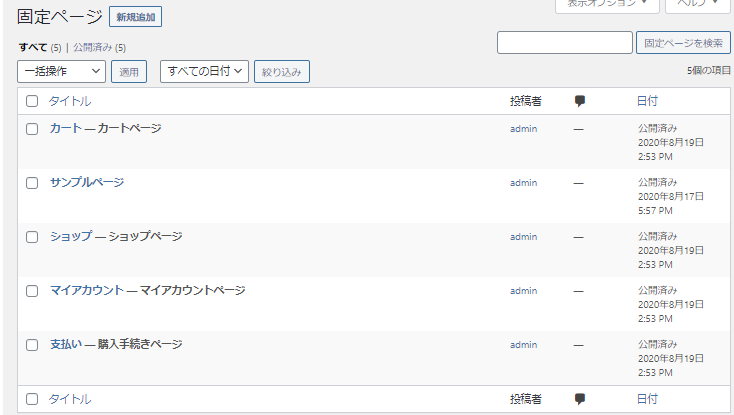Tick the select-all checkbox in footer row

pyautogui.click(x=32, y=399)
